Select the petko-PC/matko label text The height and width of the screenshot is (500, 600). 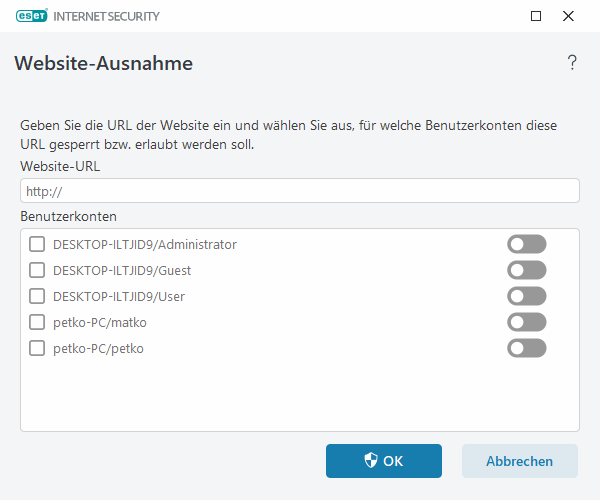100,322
